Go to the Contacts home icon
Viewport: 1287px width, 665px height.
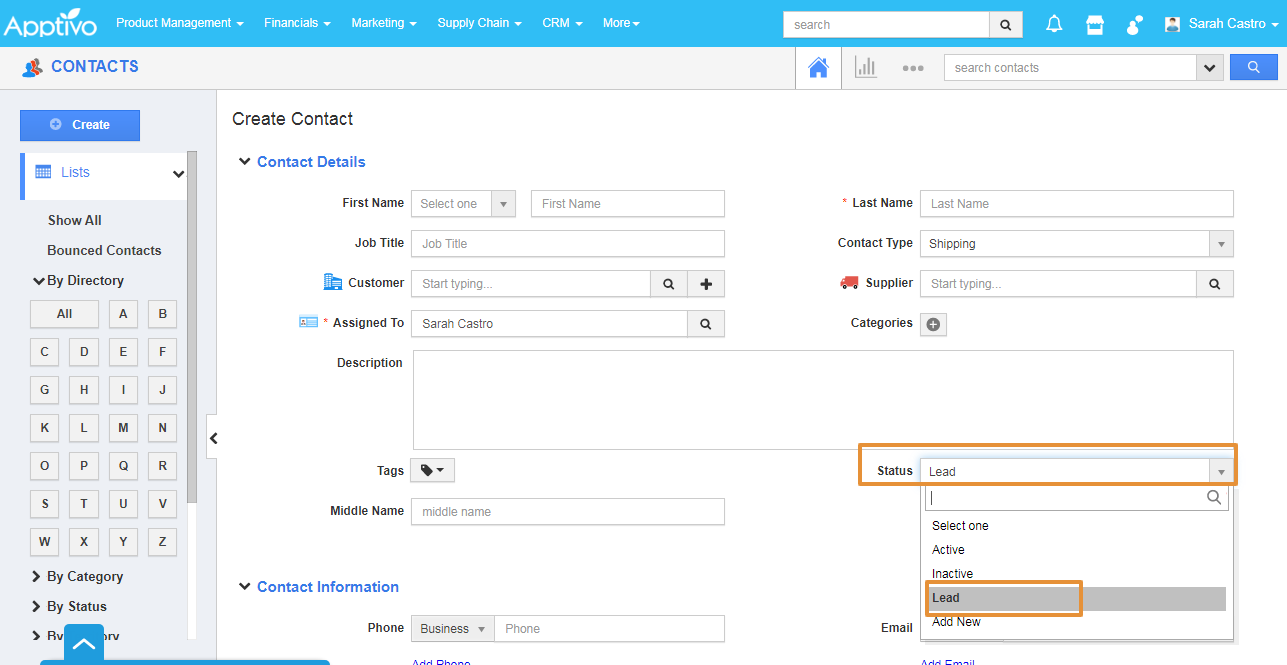[x=818, y=68]
